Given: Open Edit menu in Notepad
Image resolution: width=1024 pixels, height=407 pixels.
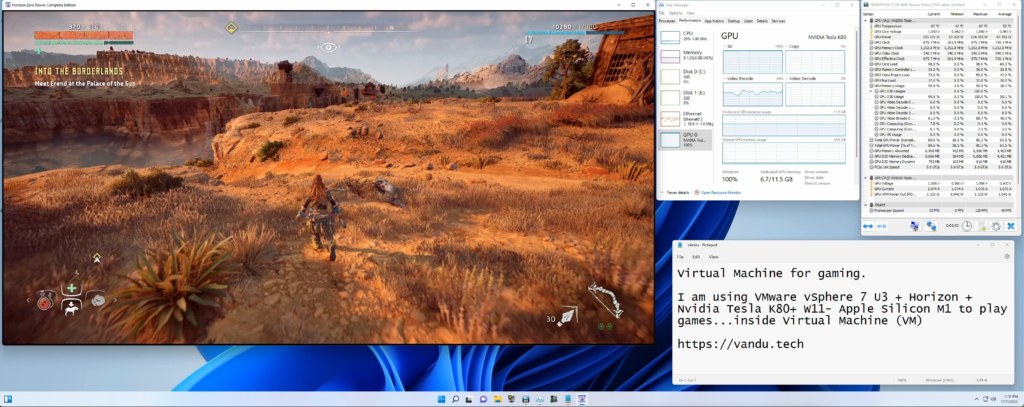Looking at the screenshot, I should point(696,257).
